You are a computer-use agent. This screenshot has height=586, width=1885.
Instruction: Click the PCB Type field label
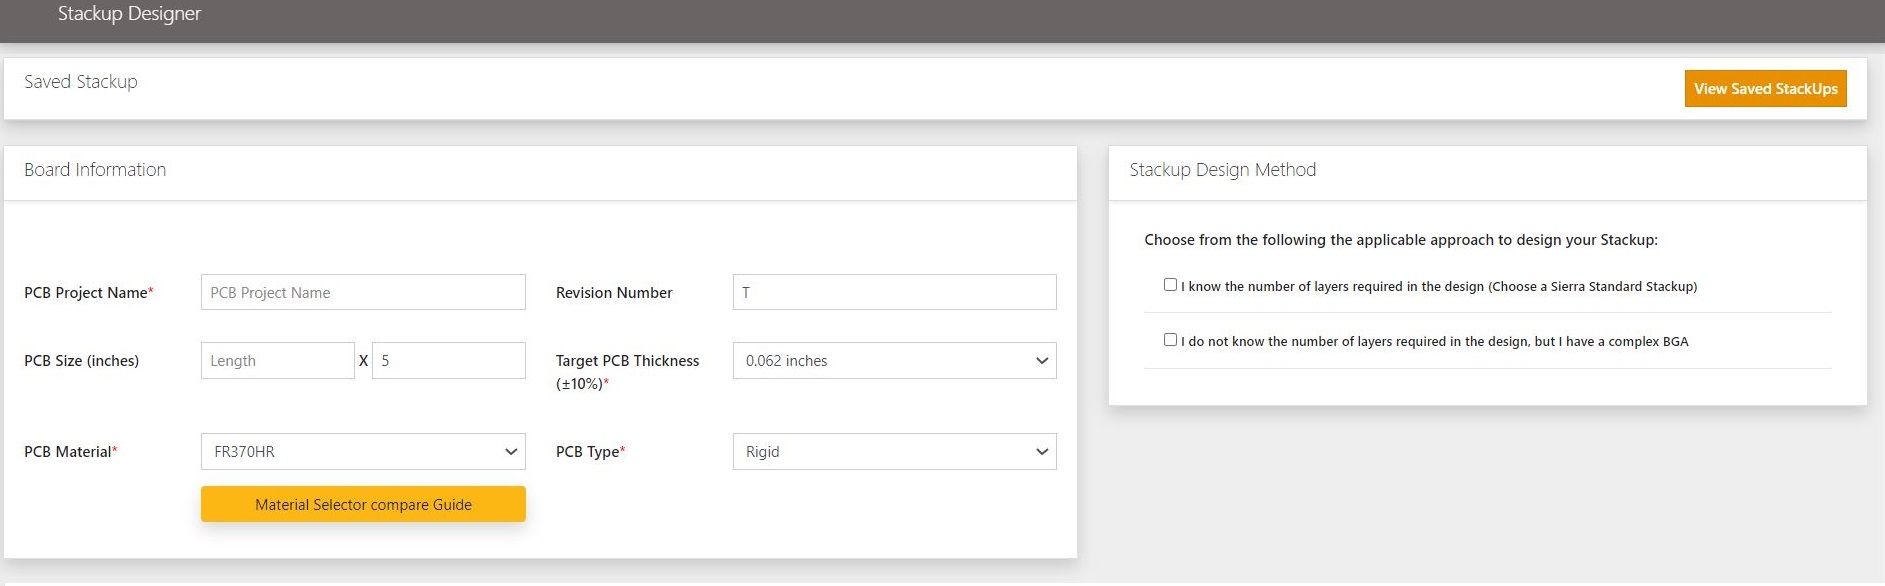[x=587, y=452]
